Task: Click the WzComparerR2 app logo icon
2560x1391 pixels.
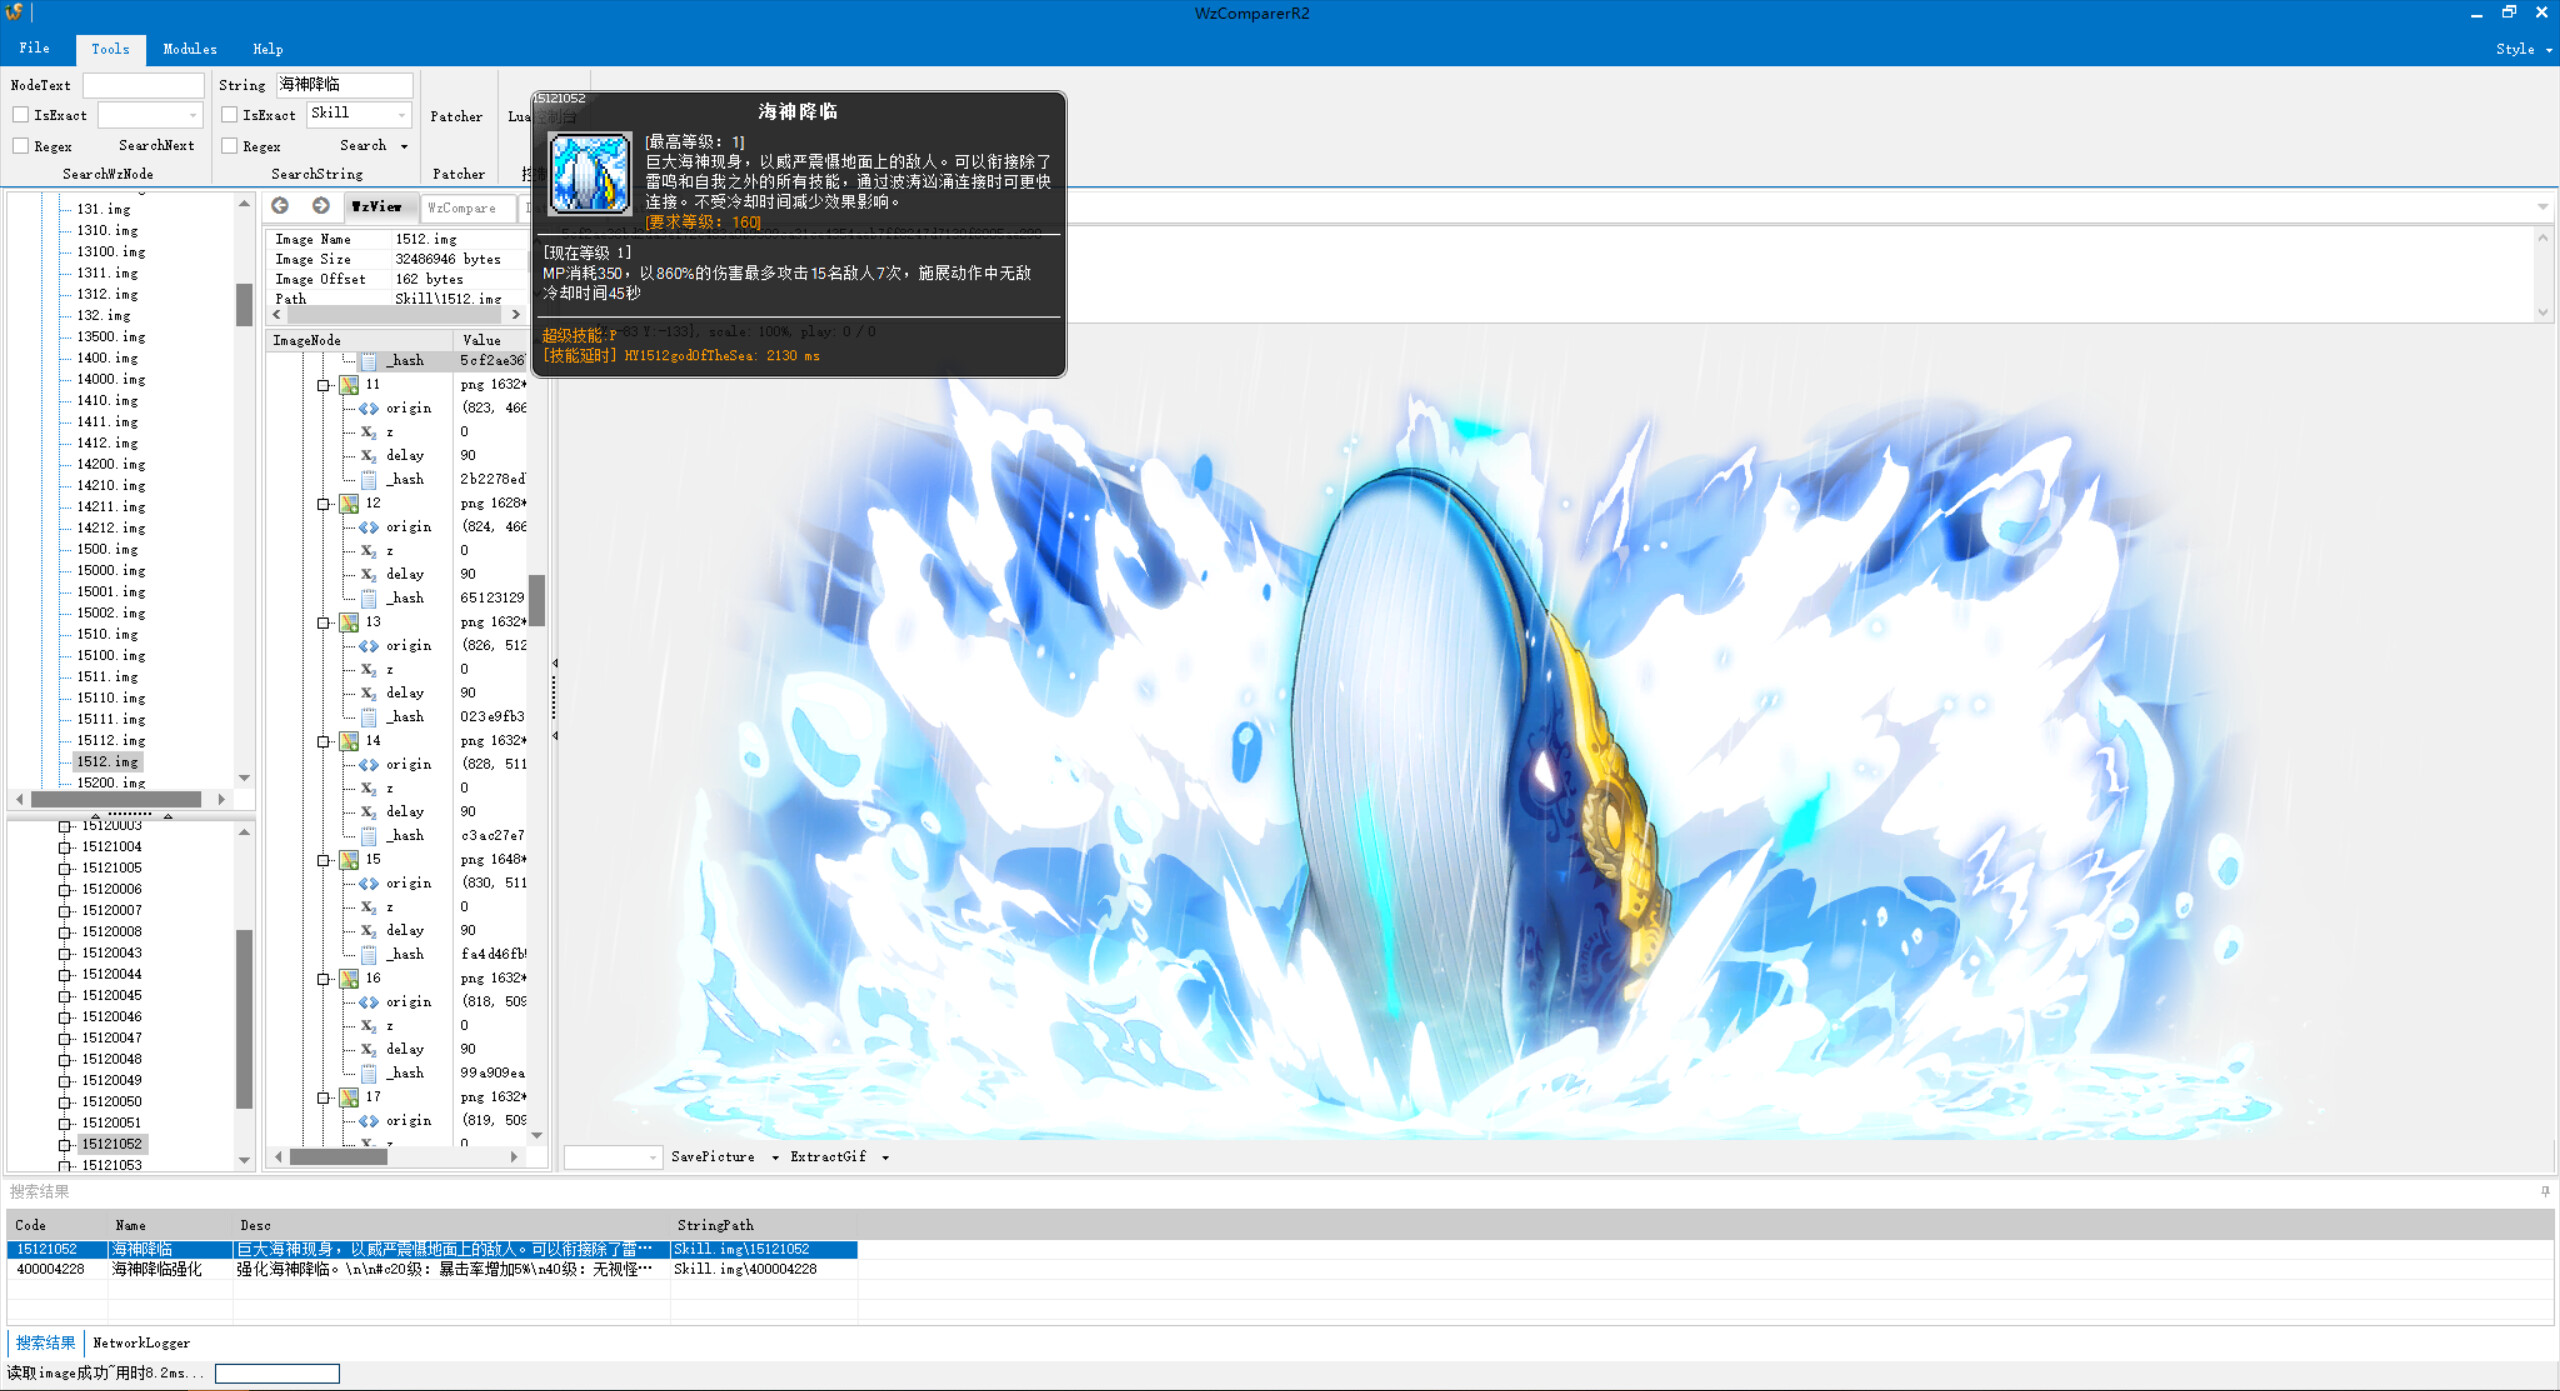Action: pyautogui.click(x=14, y=13)
